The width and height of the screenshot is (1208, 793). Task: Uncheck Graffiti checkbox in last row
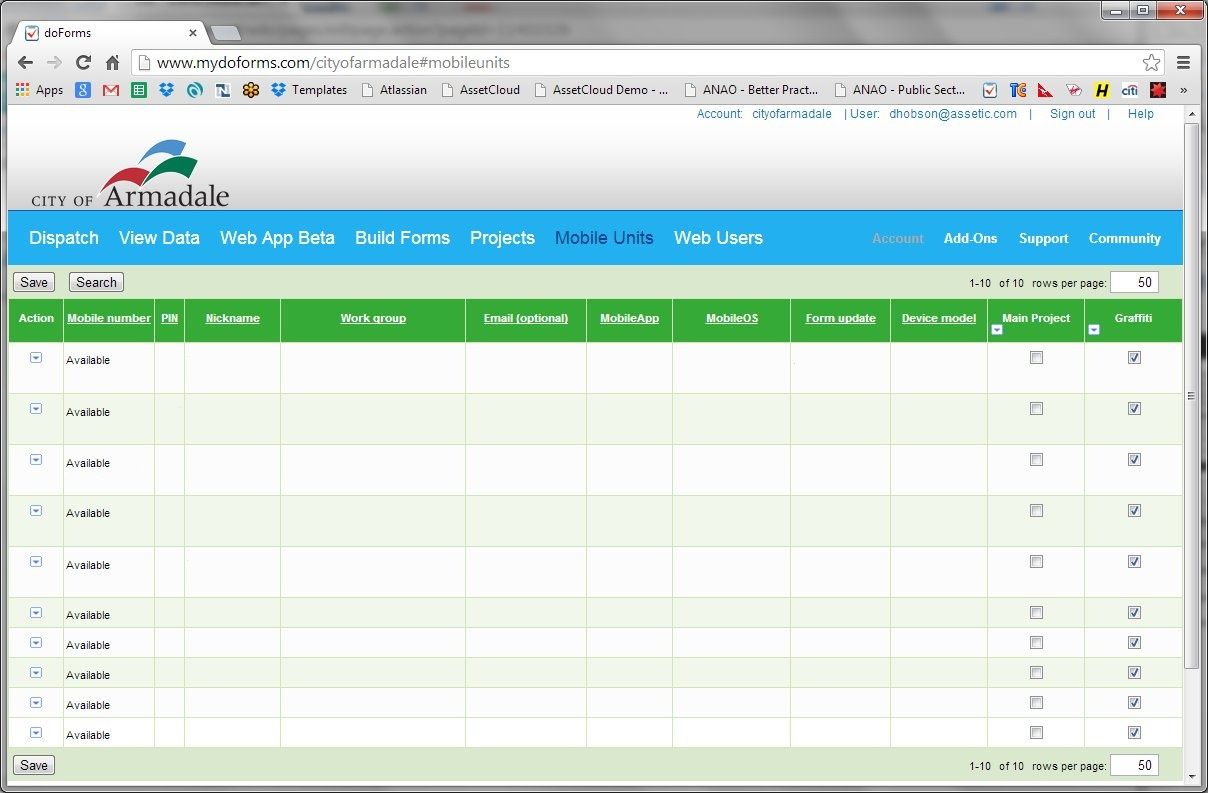1134,733
